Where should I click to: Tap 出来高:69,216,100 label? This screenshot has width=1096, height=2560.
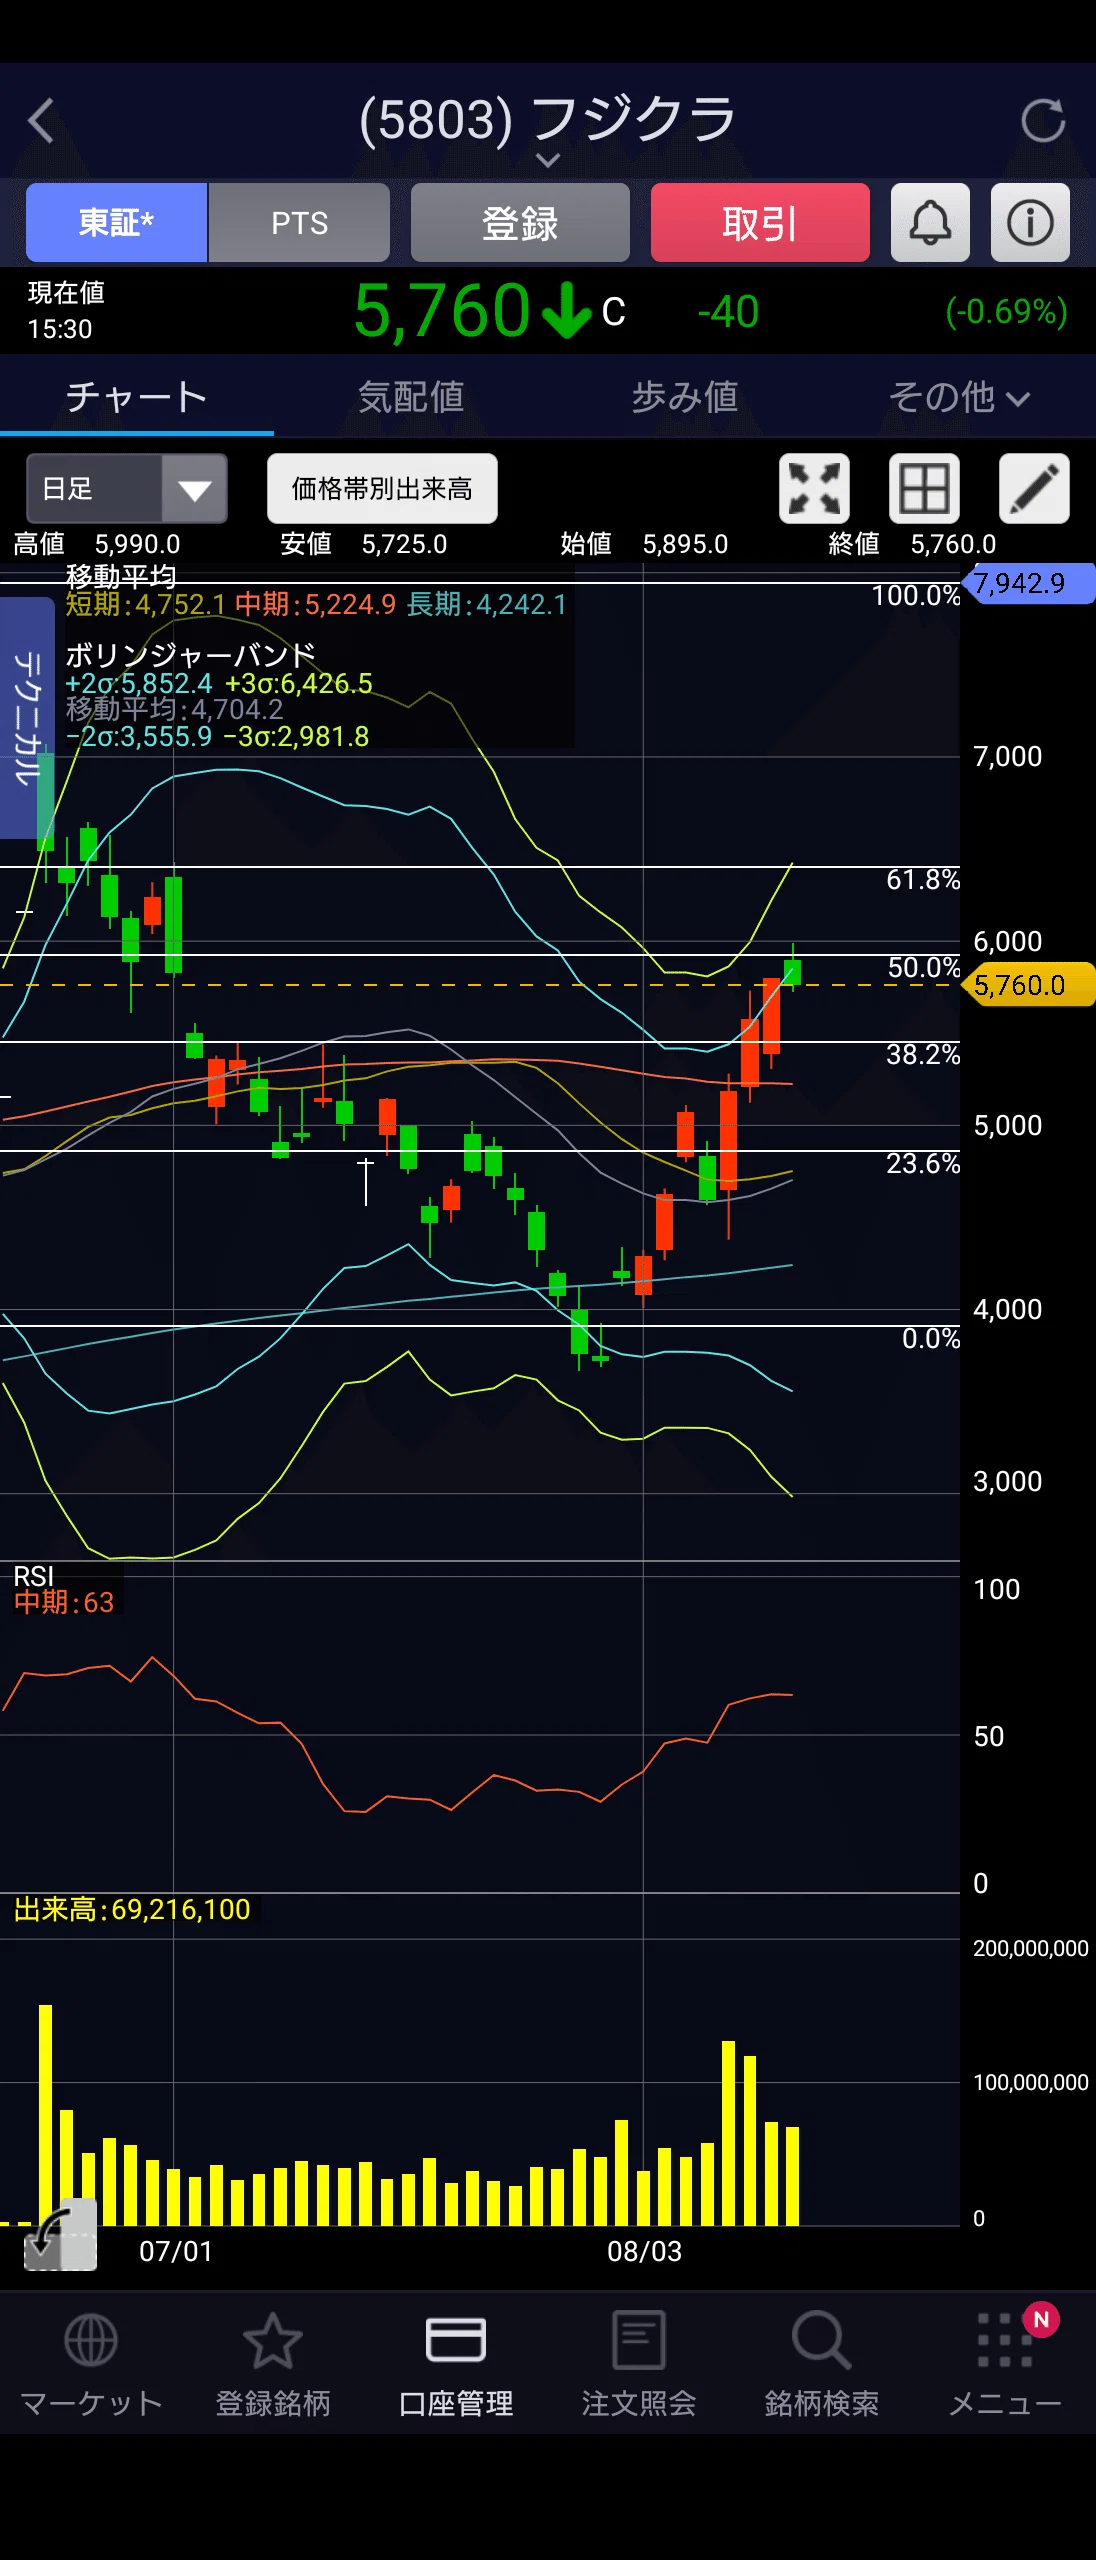(x=132, y=1909)
